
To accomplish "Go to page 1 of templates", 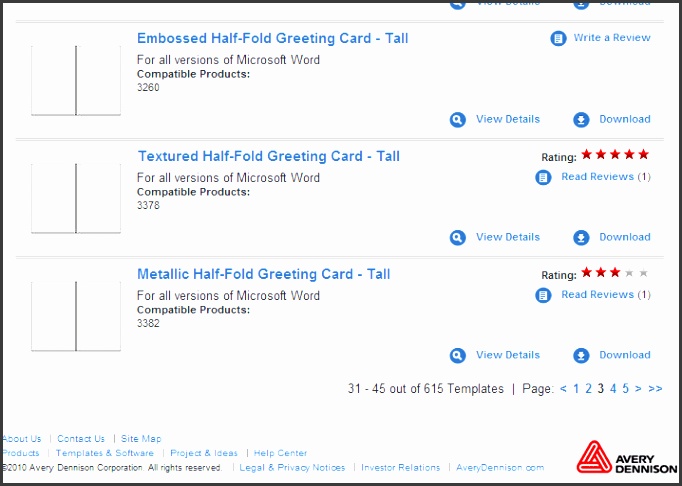I will coord(576,389).
